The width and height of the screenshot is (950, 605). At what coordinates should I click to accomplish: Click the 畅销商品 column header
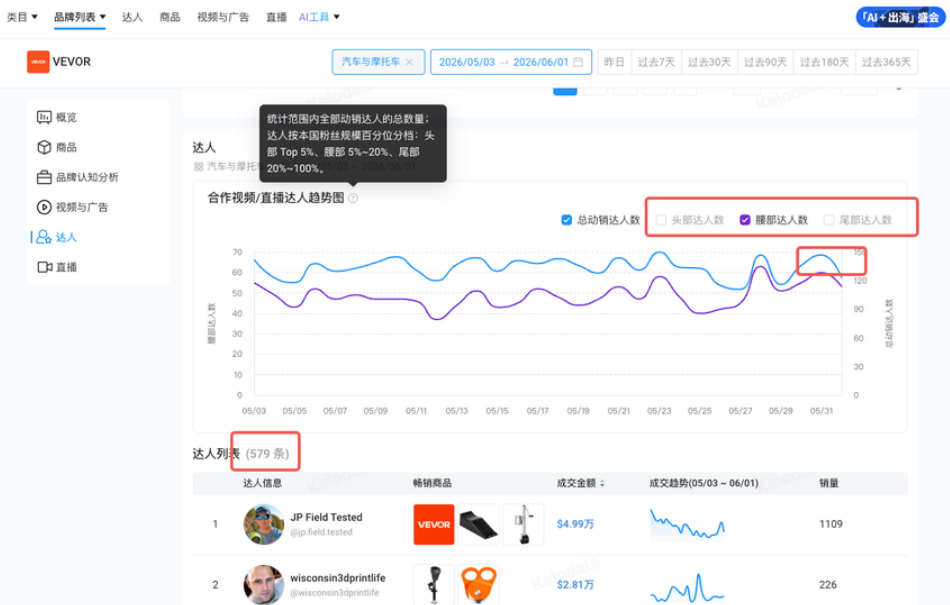432,483
